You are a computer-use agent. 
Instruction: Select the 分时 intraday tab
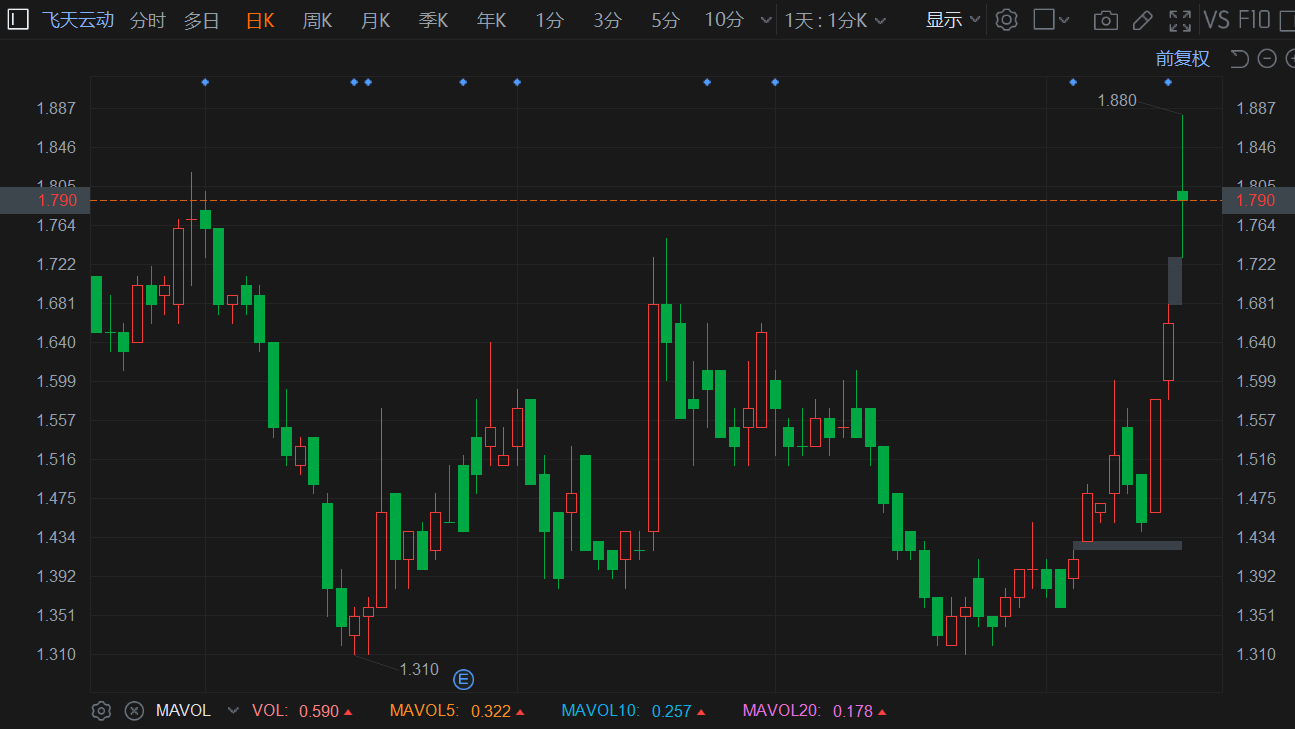click(x=147, y=20)
